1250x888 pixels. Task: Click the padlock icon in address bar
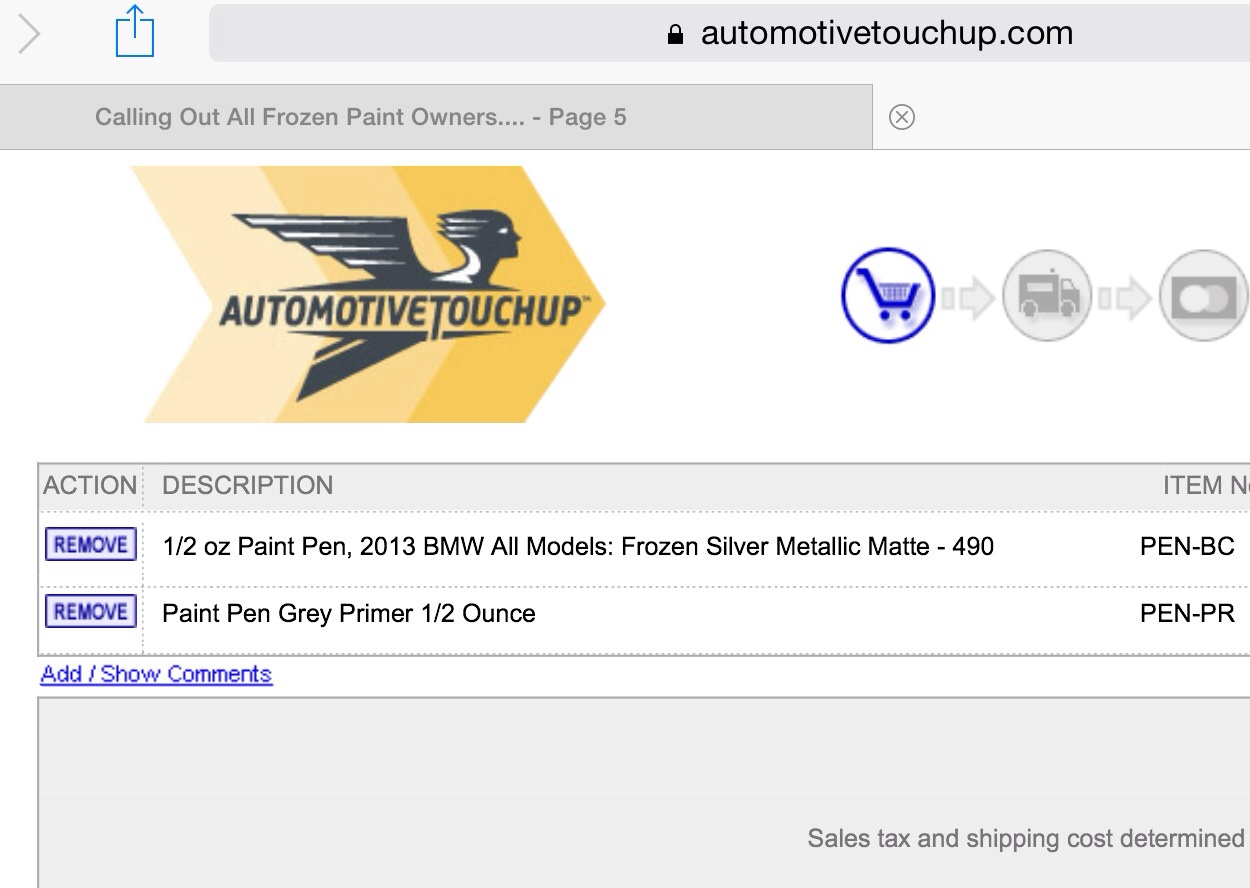pyautogui.click(x=675, y=34)
